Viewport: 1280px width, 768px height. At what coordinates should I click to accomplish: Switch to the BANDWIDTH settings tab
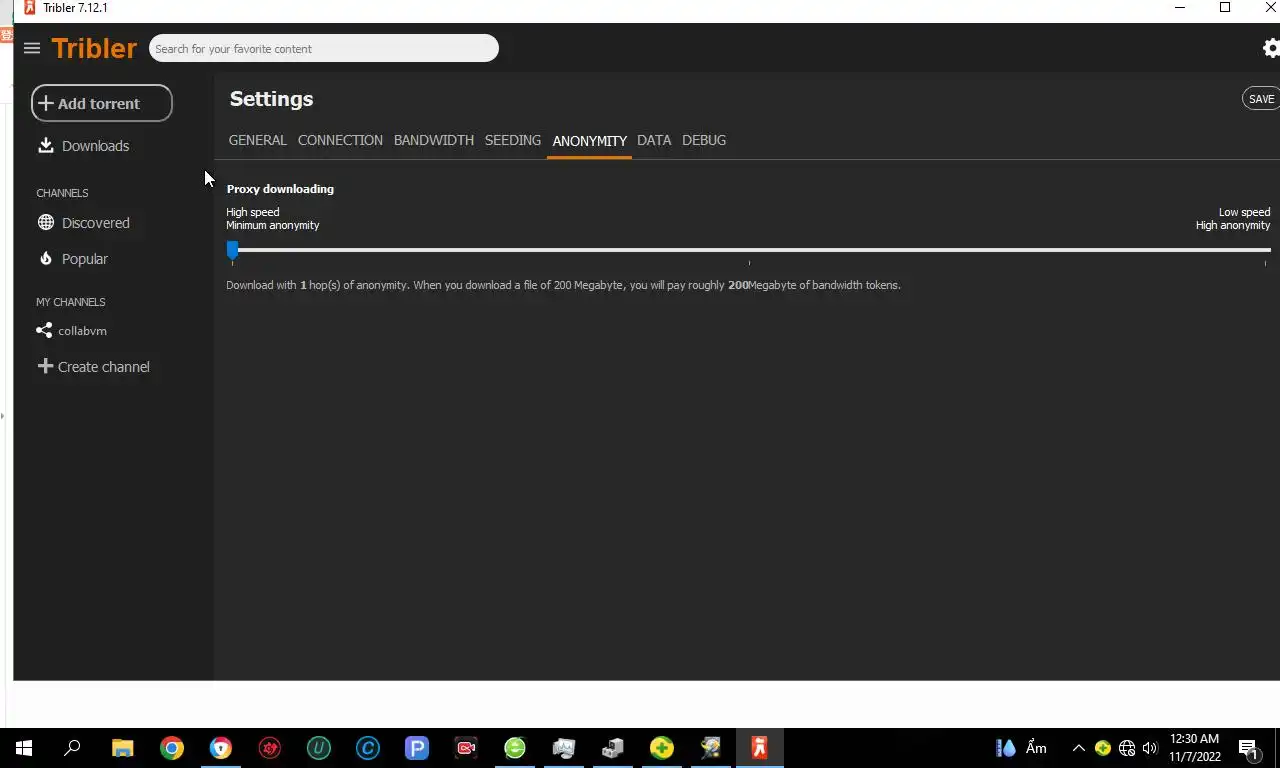click(x=434, y=140)
